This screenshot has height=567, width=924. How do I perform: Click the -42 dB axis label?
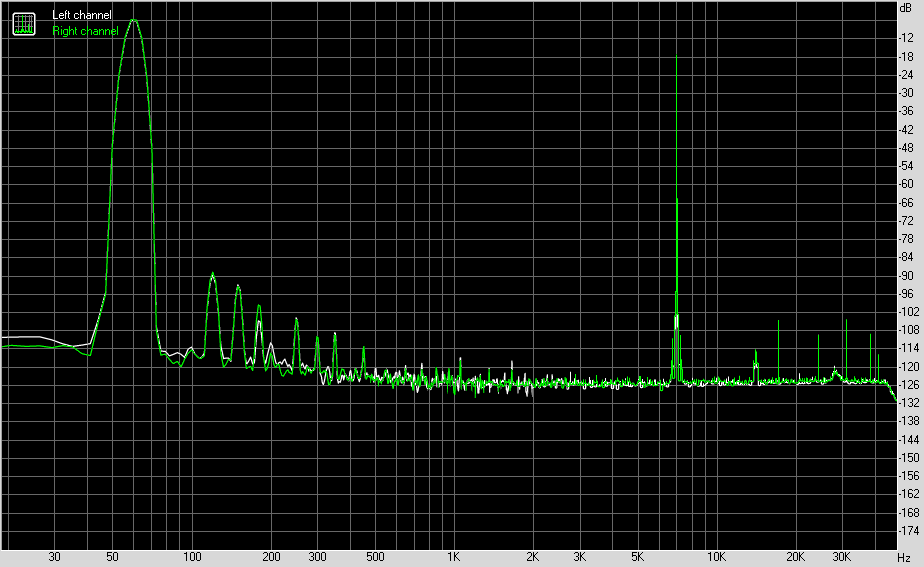coord(906,130)
